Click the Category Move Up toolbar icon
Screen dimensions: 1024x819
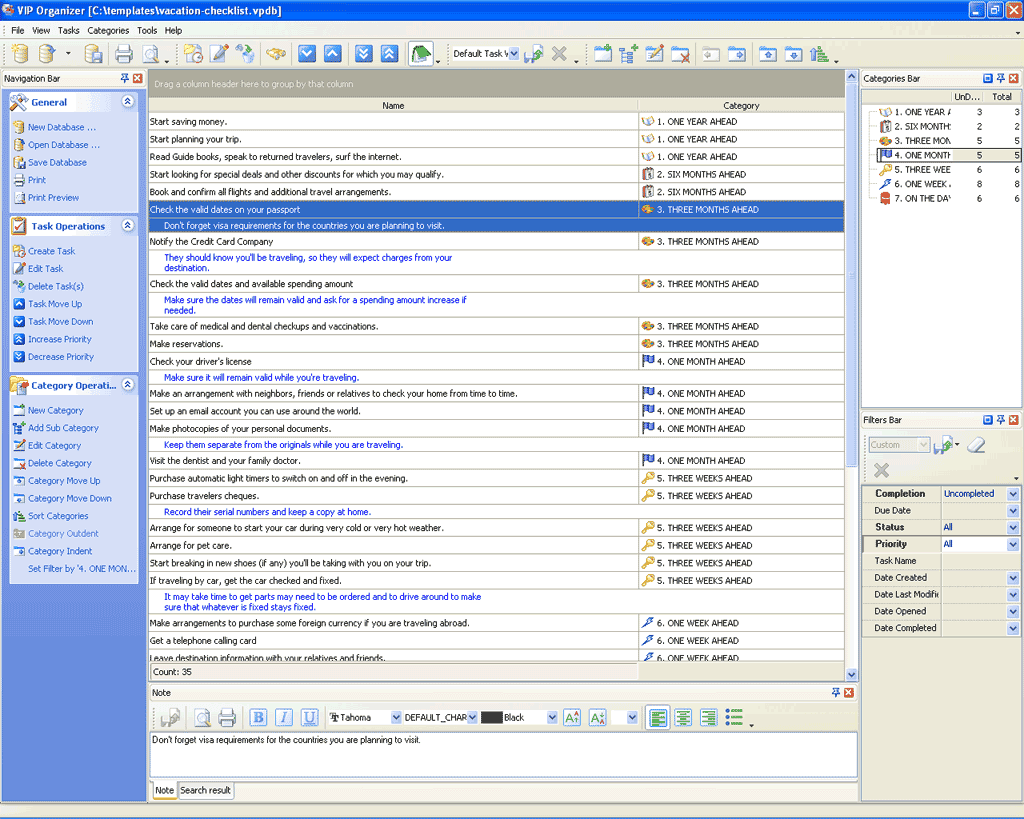(768, 54)
